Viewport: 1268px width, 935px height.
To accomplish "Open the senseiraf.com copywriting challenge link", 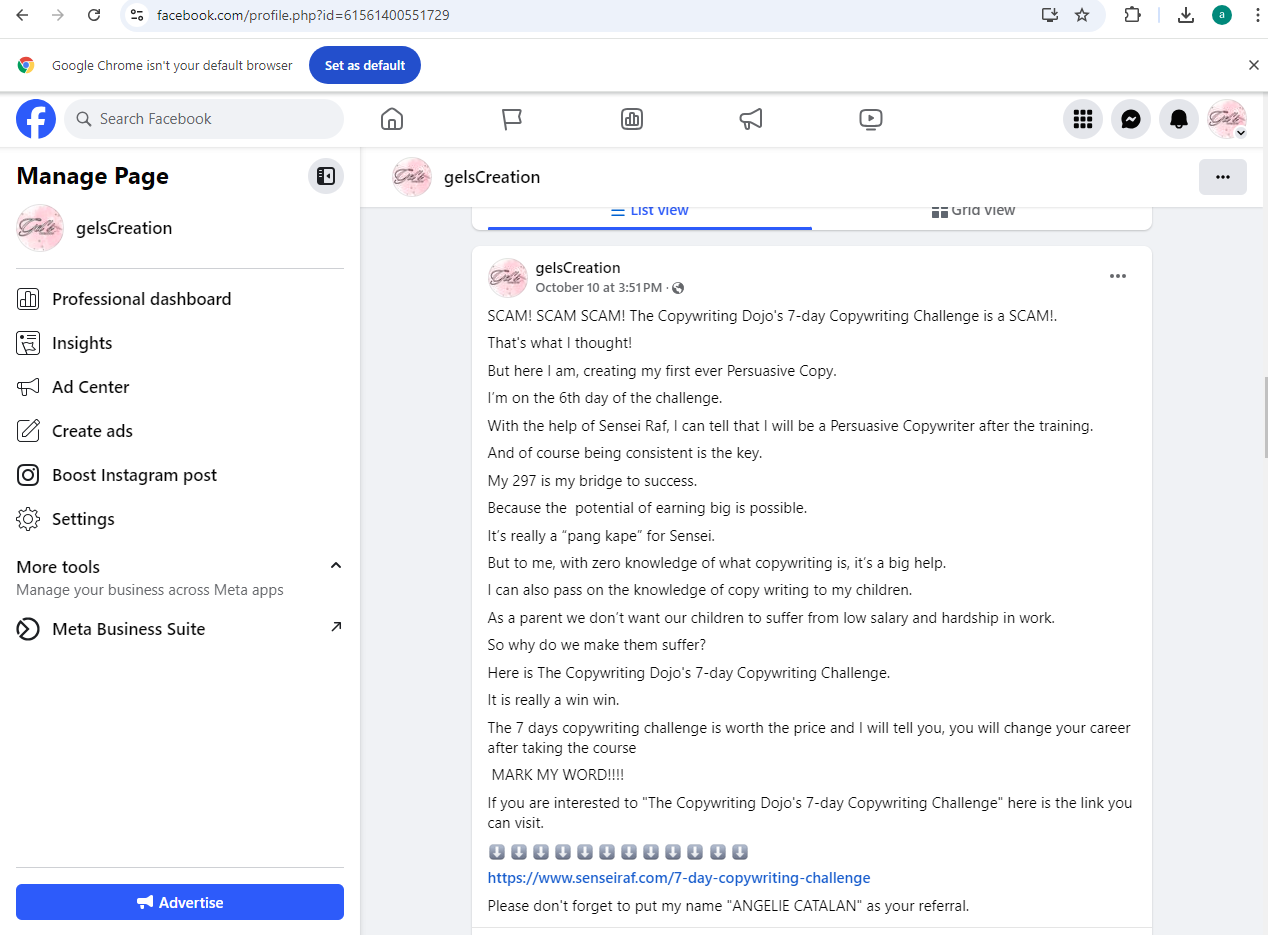I will [679, 878].
